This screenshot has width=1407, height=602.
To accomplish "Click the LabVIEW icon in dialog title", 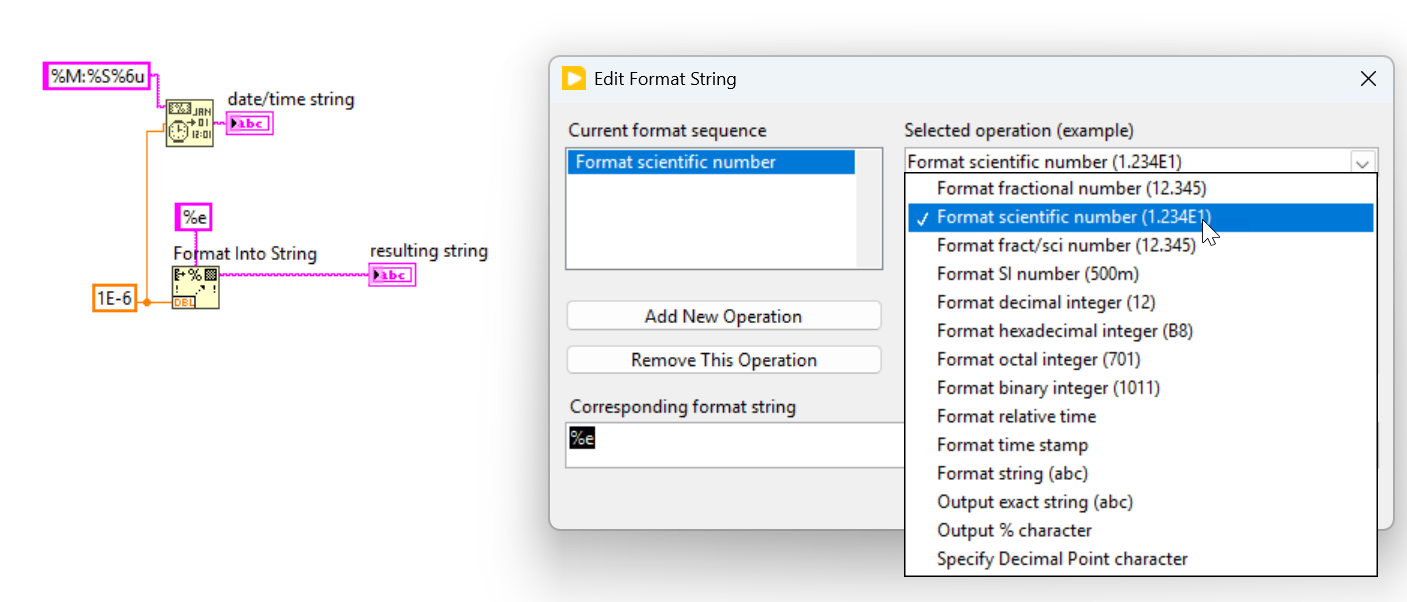I will pyautogui.click(x=574, y=78).
